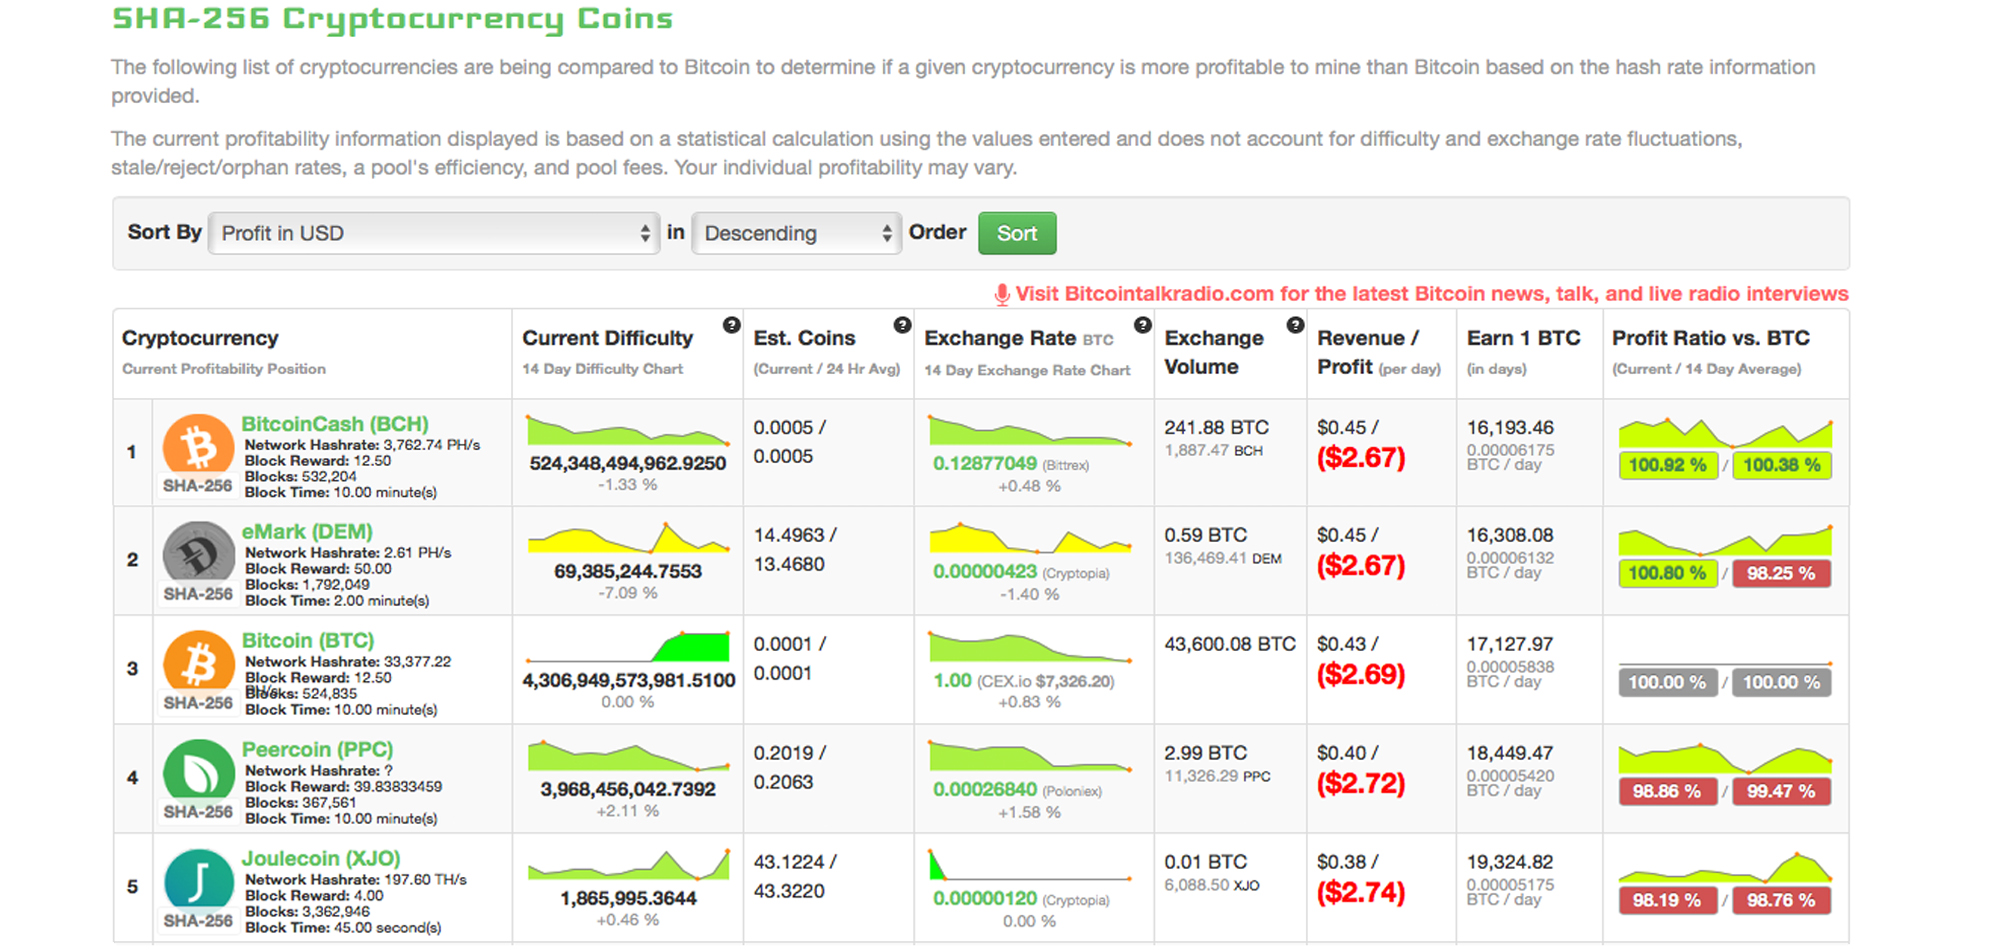Click BitcoinCash profit ratio sparkline chart
This screenshot has height=950, width=2000.
pyautogui.click(x=1725, y=433)
